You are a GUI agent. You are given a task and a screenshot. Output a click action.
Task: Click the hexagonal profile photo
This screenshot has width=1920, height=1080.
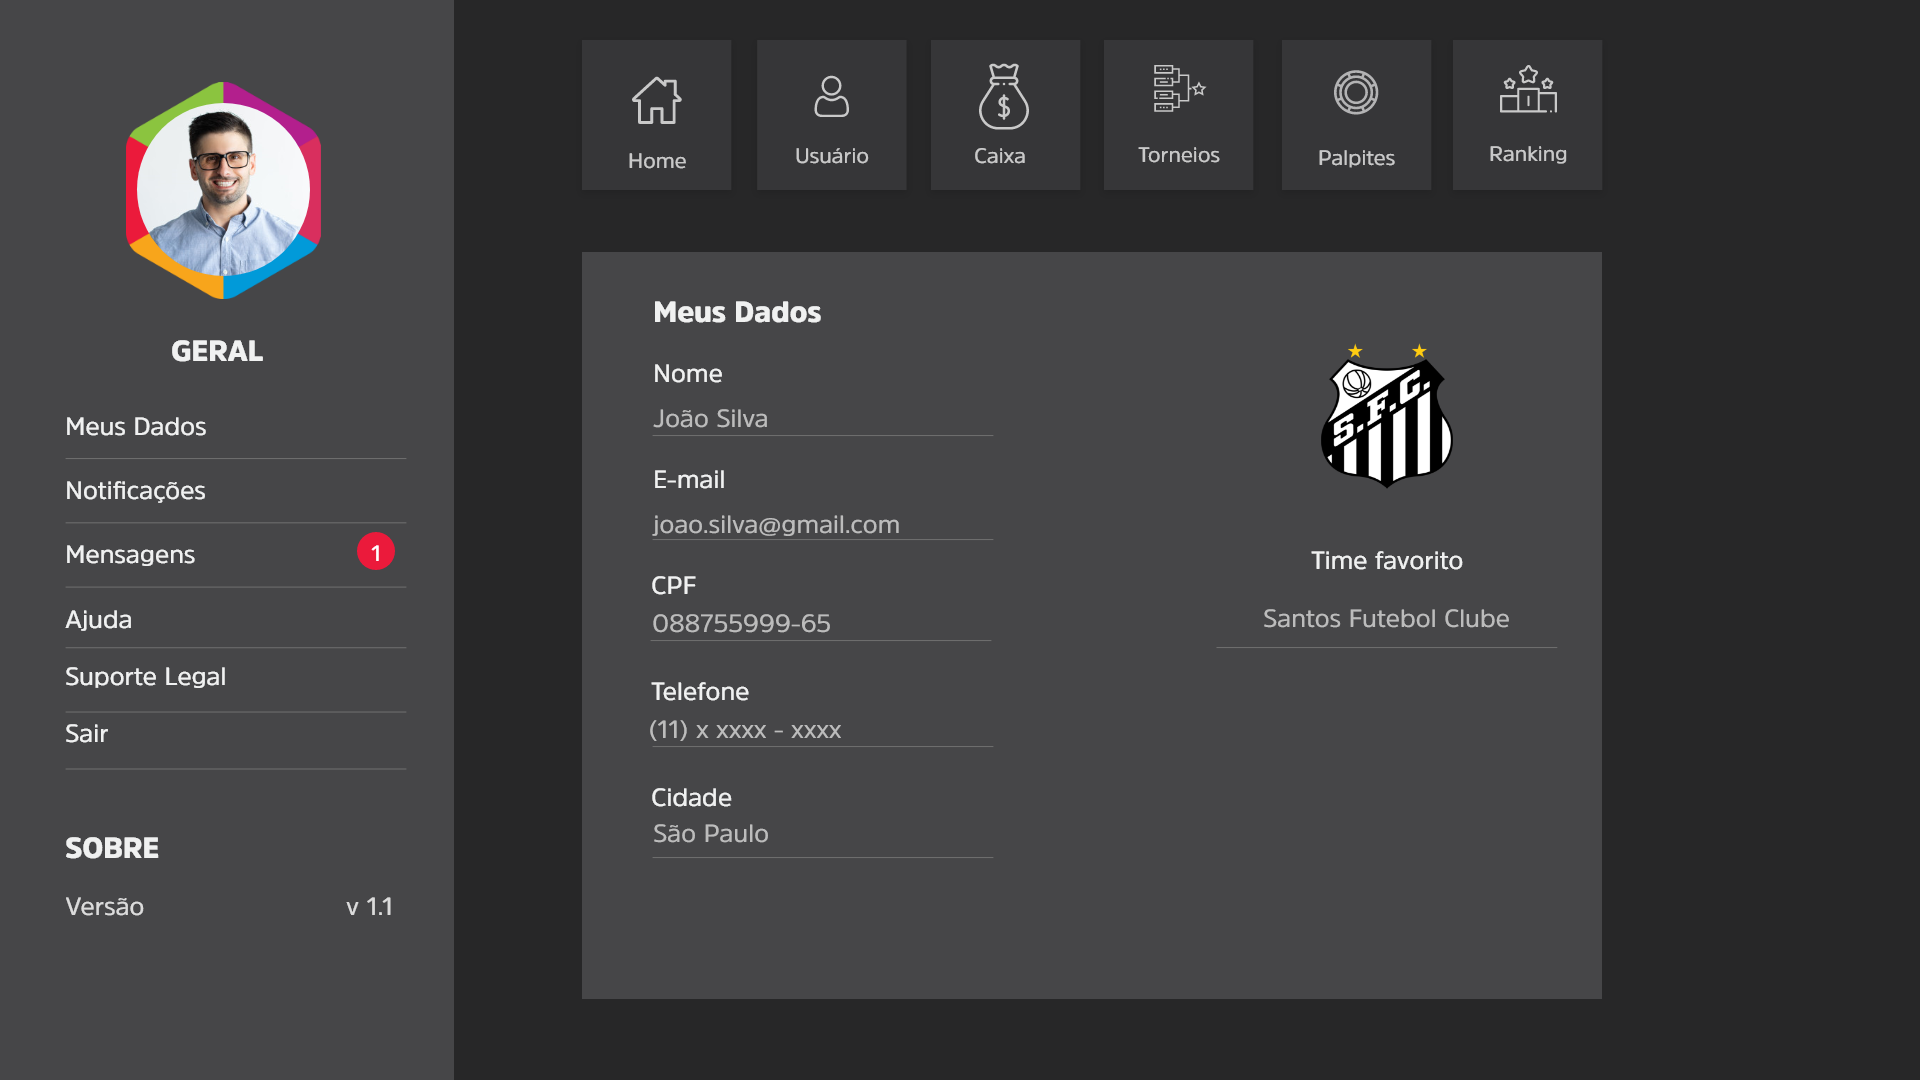pos(223,190)
